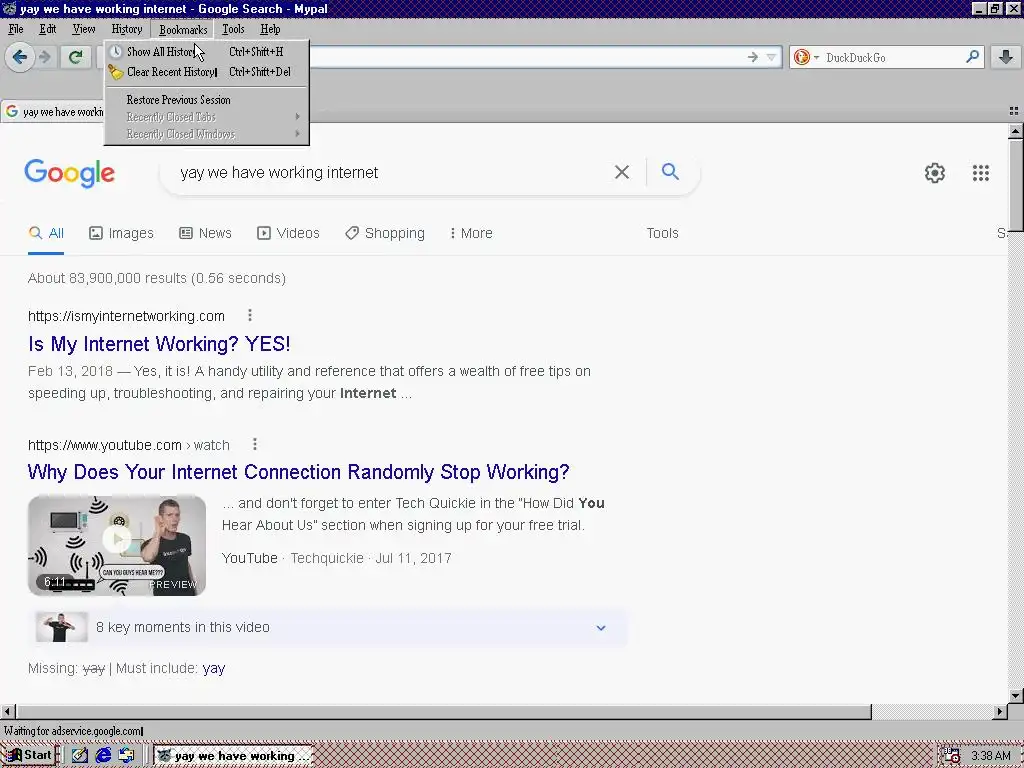
Task: Select the Mypal taskbar button
Action: coord(233,756)
